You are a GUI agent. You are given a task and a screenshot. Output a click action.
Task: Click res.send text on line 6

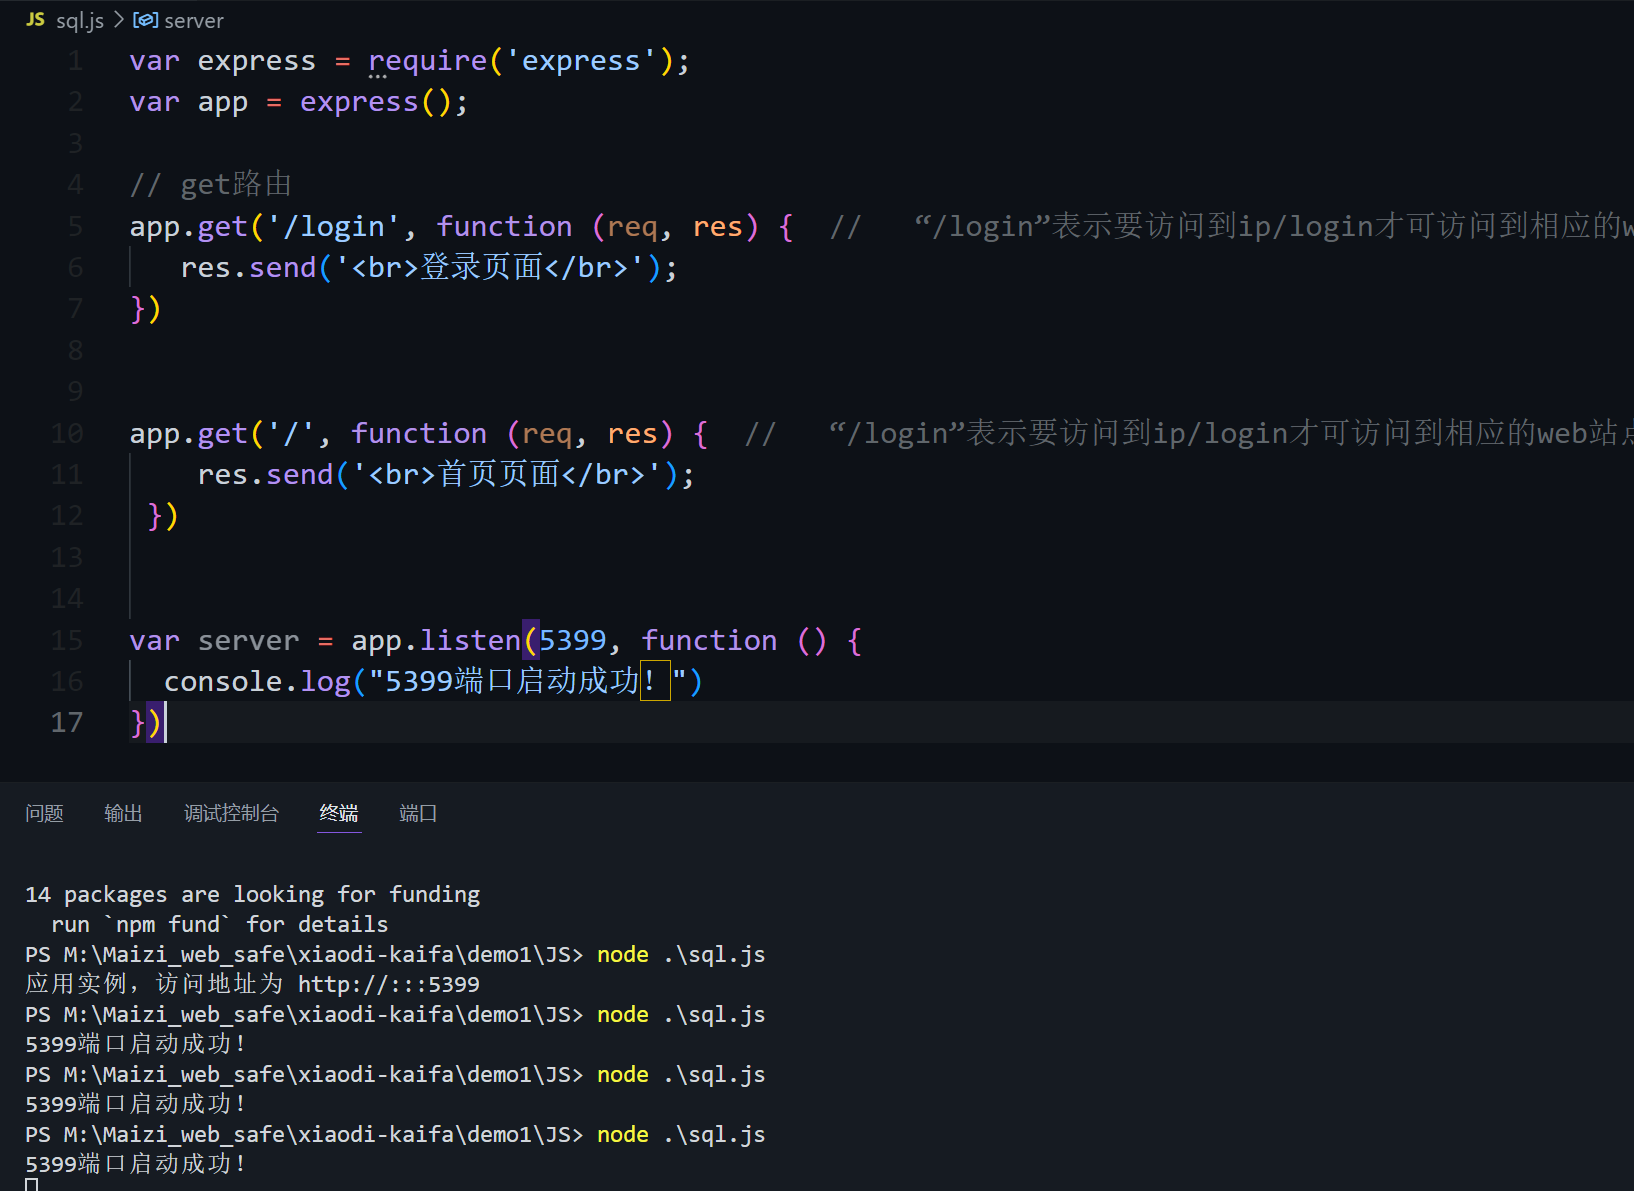(245, 267)
